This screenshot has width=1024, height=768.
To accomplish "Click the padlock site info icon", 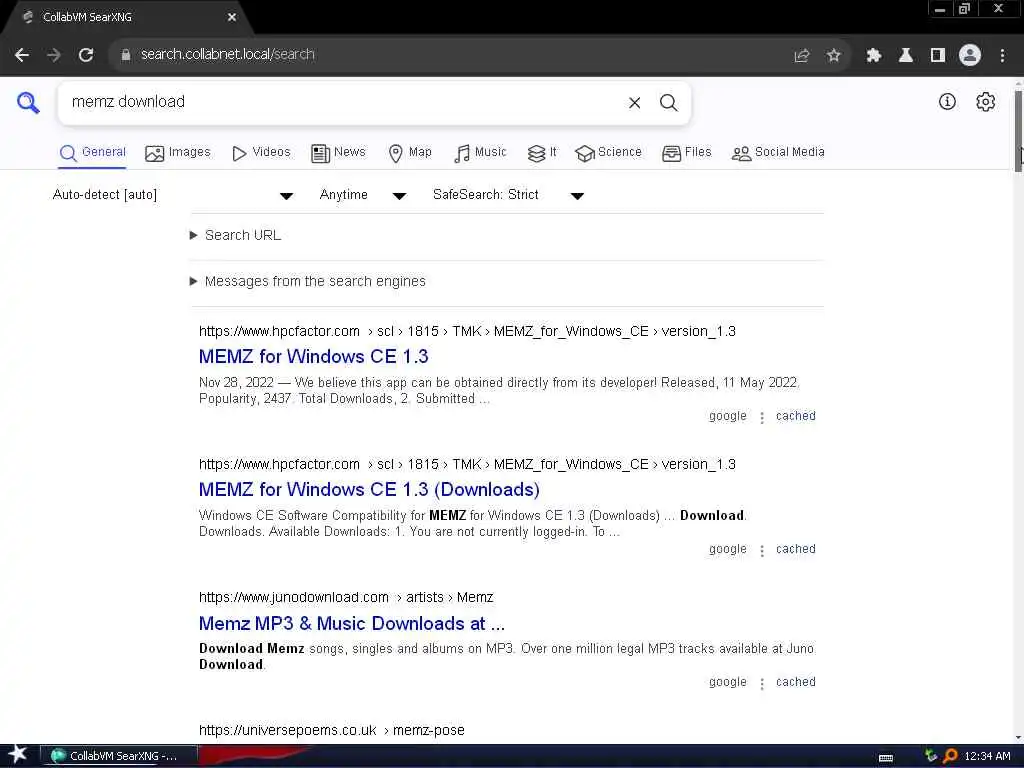I will click(126, 55).
